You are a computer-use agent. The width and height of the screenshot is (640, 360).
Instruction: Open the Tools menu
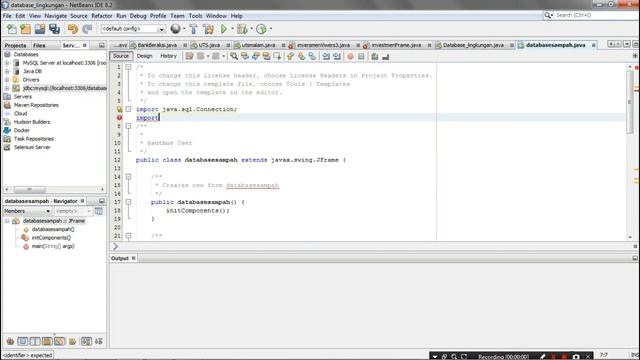196,16
